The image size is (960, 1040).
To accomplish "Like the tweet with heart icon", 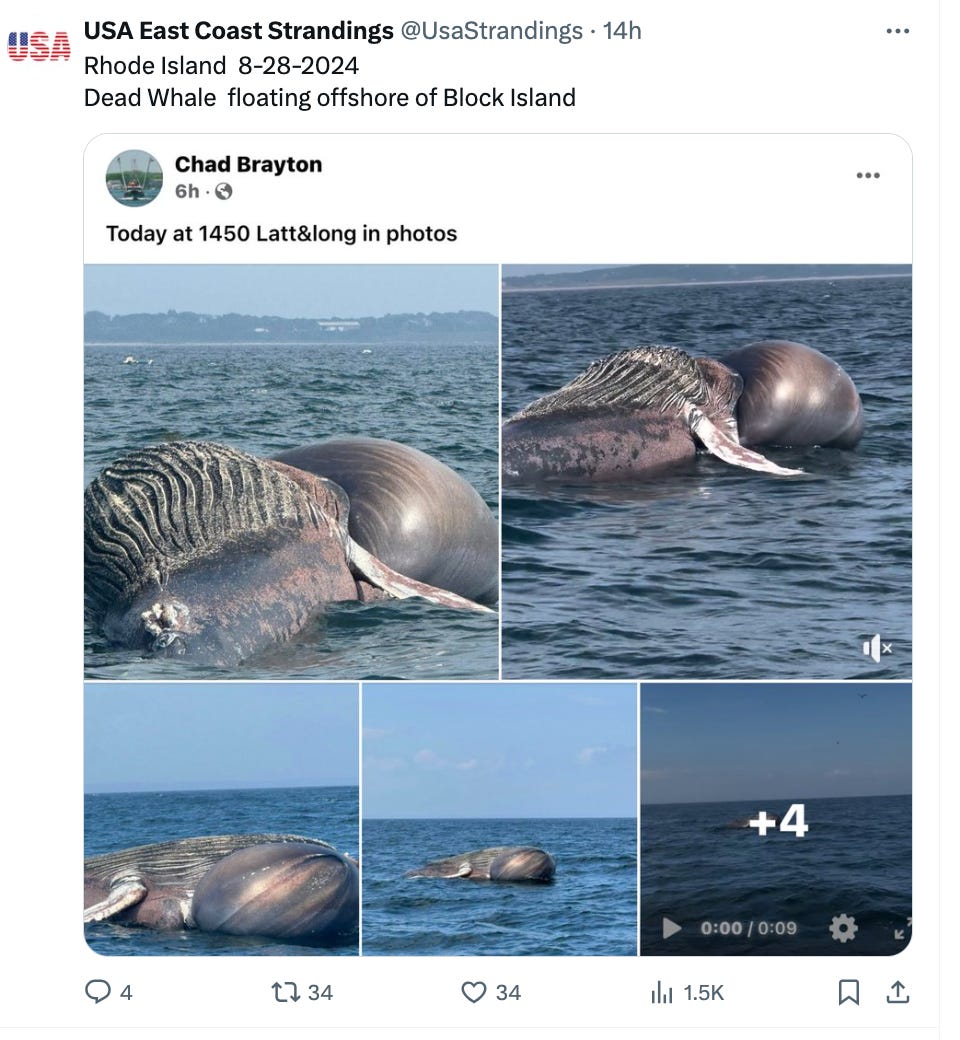I will point(473,992).
